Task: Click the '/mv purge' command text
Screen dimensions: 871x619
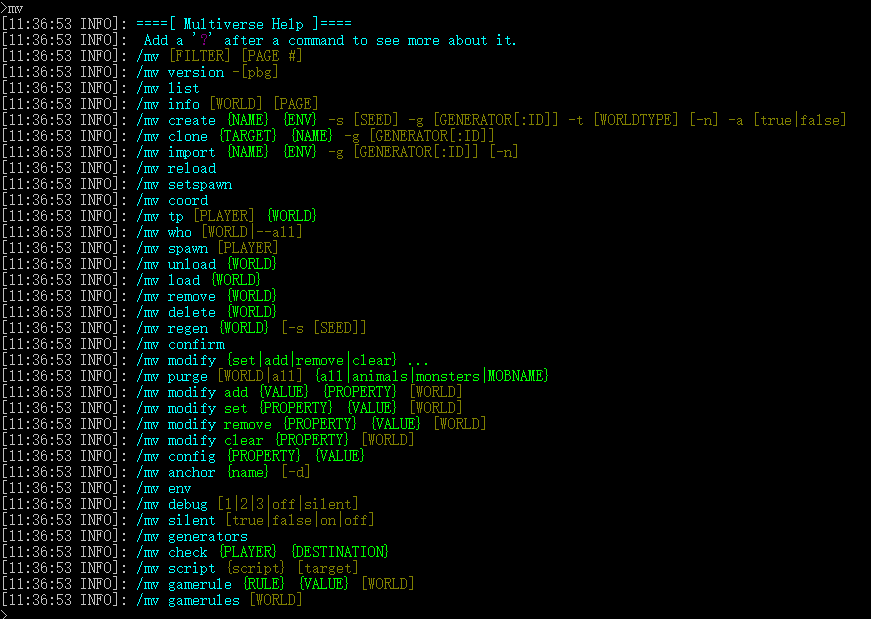Action: pos(172,376)
